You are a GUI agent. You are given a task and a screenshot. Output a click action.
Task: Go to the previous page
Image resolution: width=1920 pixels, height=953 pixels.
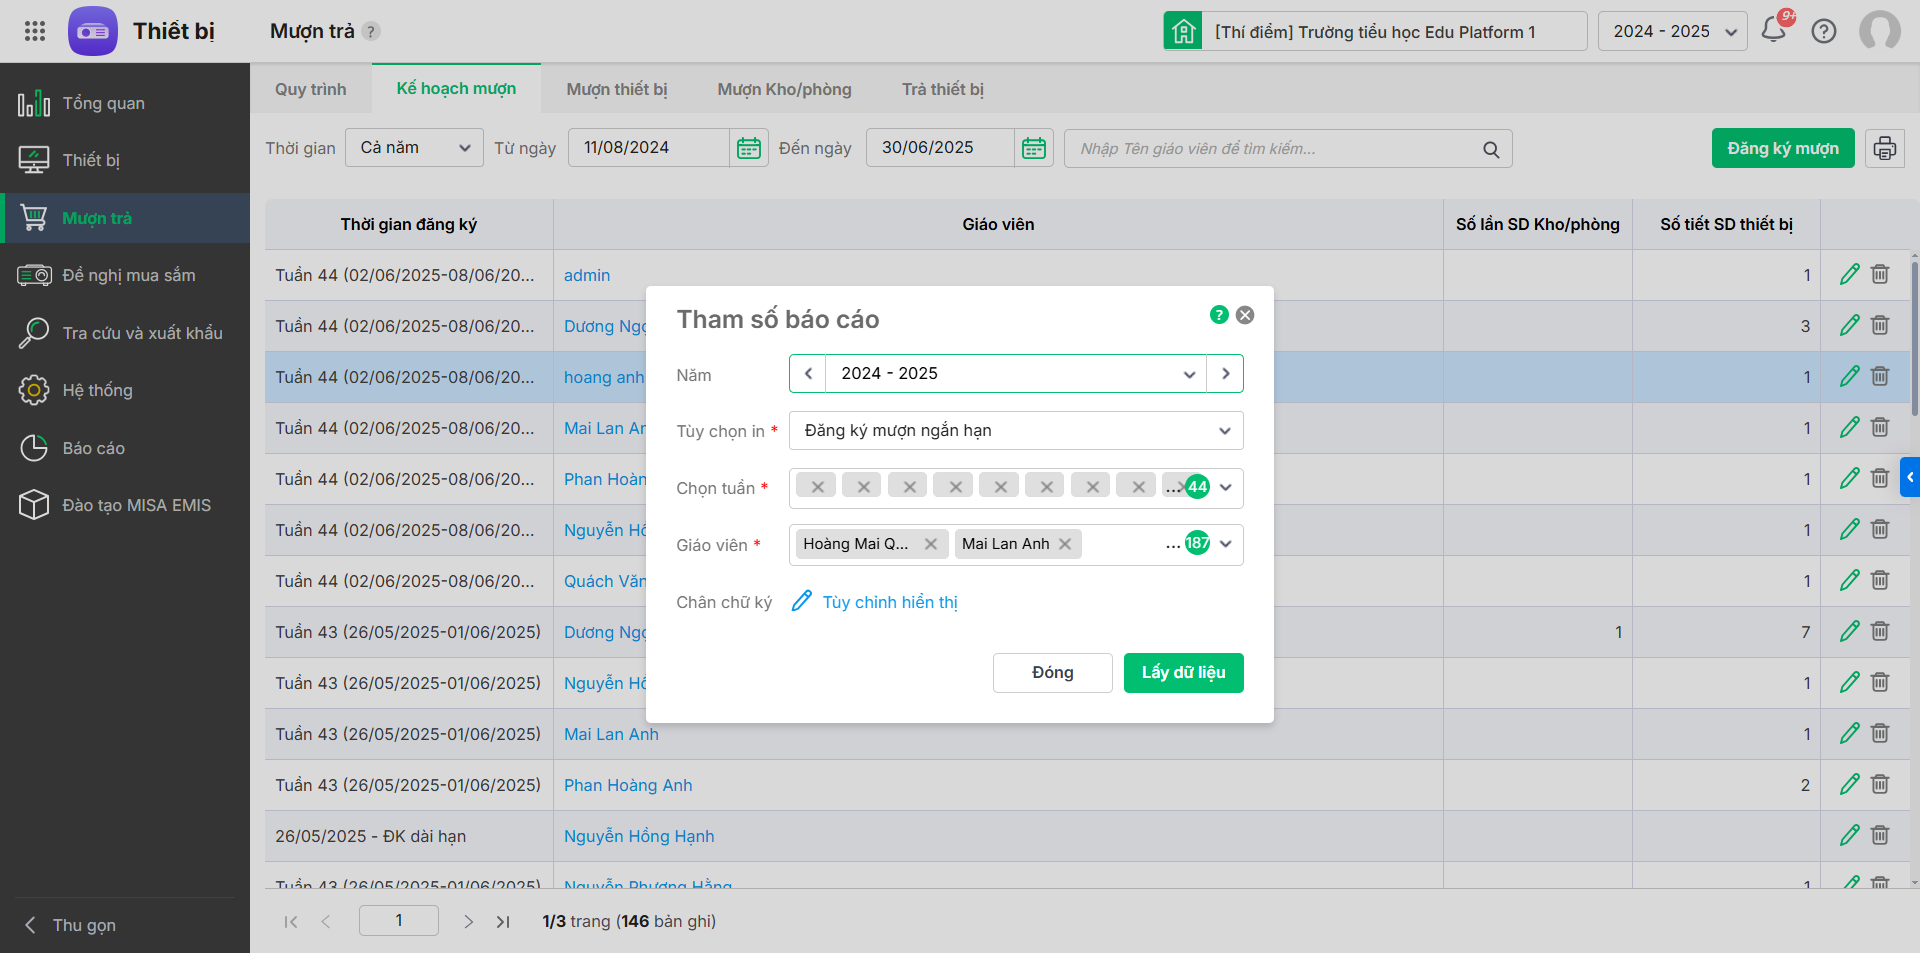[x=325, y=922]
